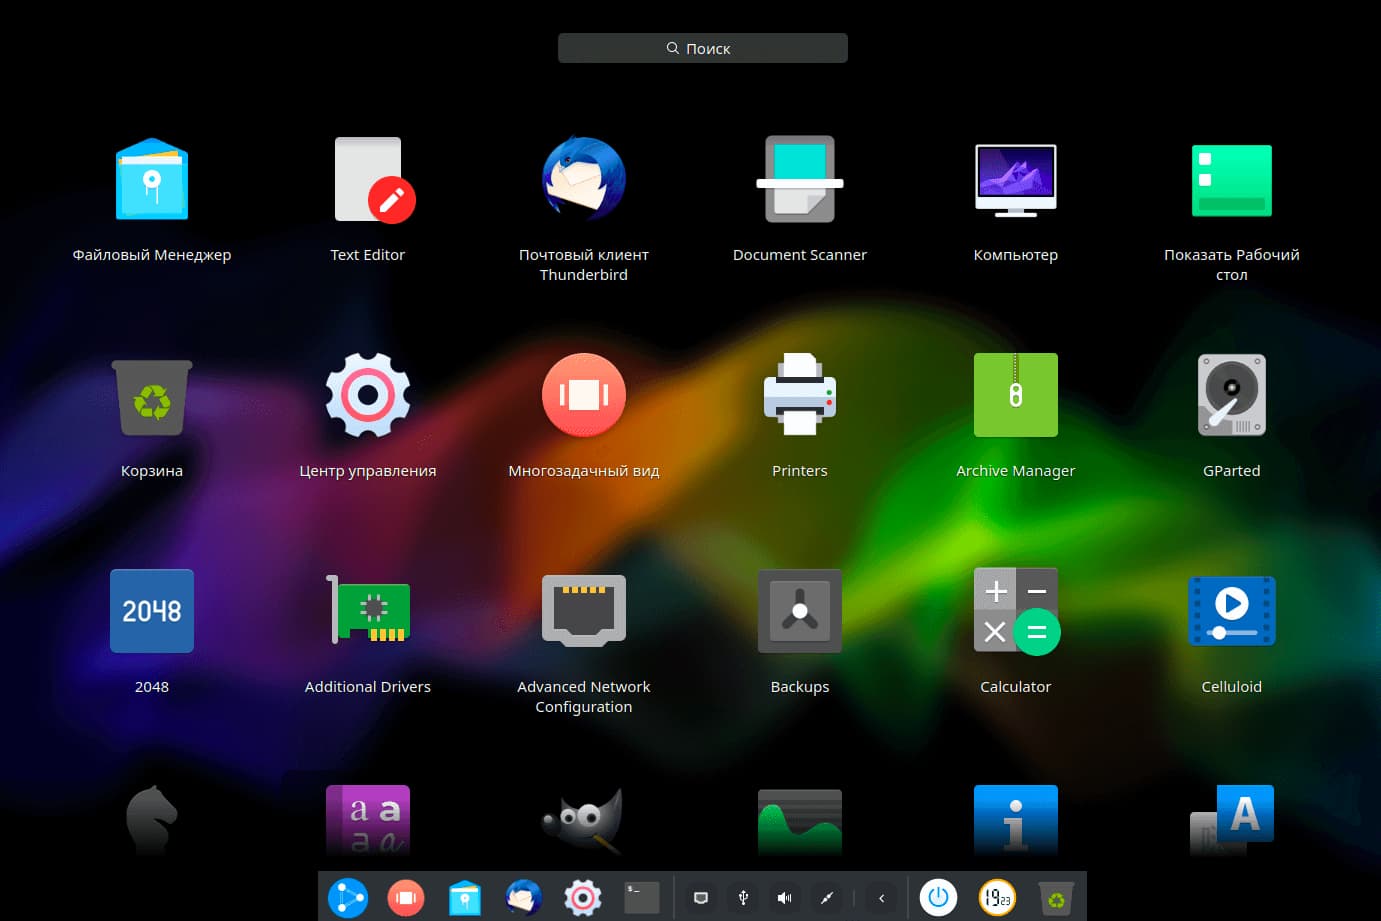Open the blue info icon app

[1016, 820]
